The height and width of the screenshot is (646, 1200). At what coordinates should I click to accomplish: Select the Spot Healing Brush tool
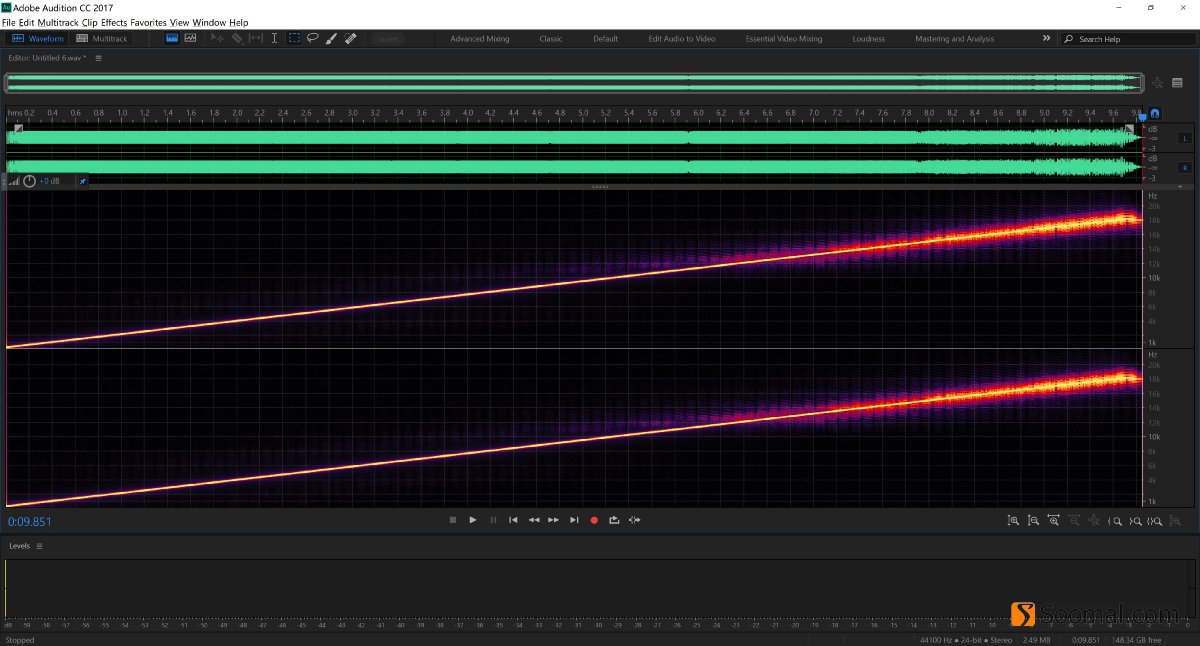tap(350, 38)
